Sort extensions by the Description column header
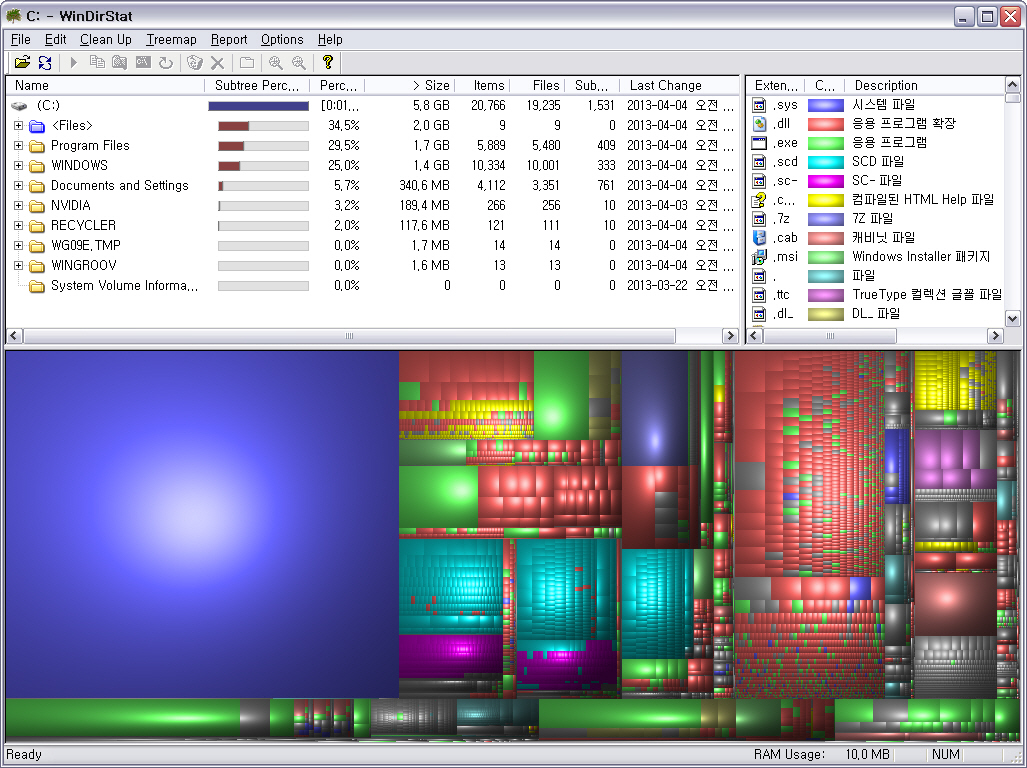 [924, 85]
